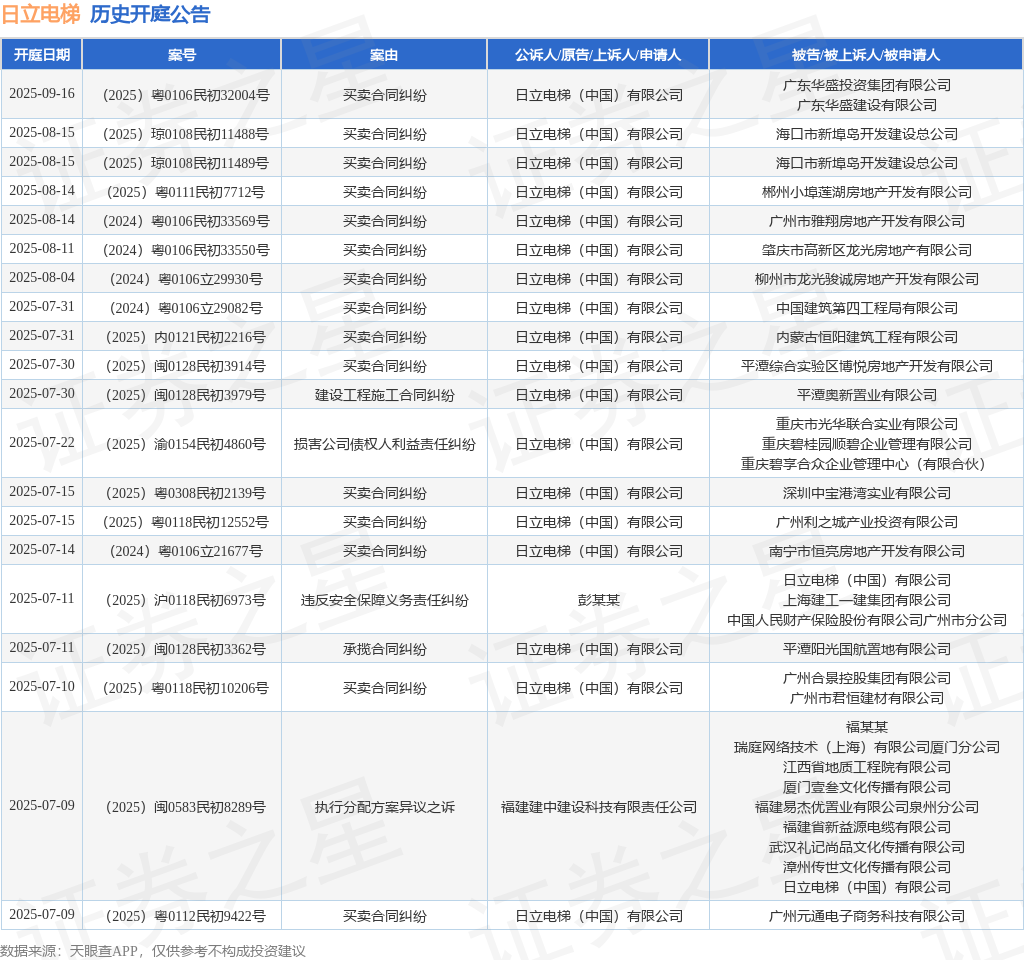Image resolution: width=1024 pixels, height=960 pixels.
Task: Click cause 违反安全保障义务责任纠纷
Action: pos(384,600)
